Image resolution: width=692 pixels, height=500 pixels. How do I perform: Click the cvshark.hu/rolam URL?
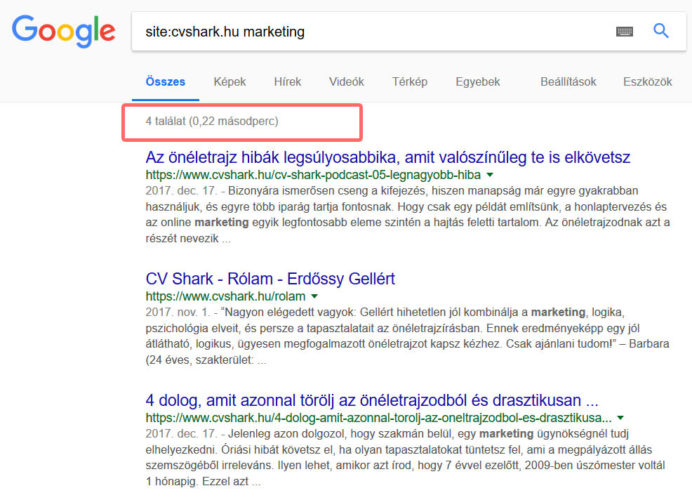point(226,296)
